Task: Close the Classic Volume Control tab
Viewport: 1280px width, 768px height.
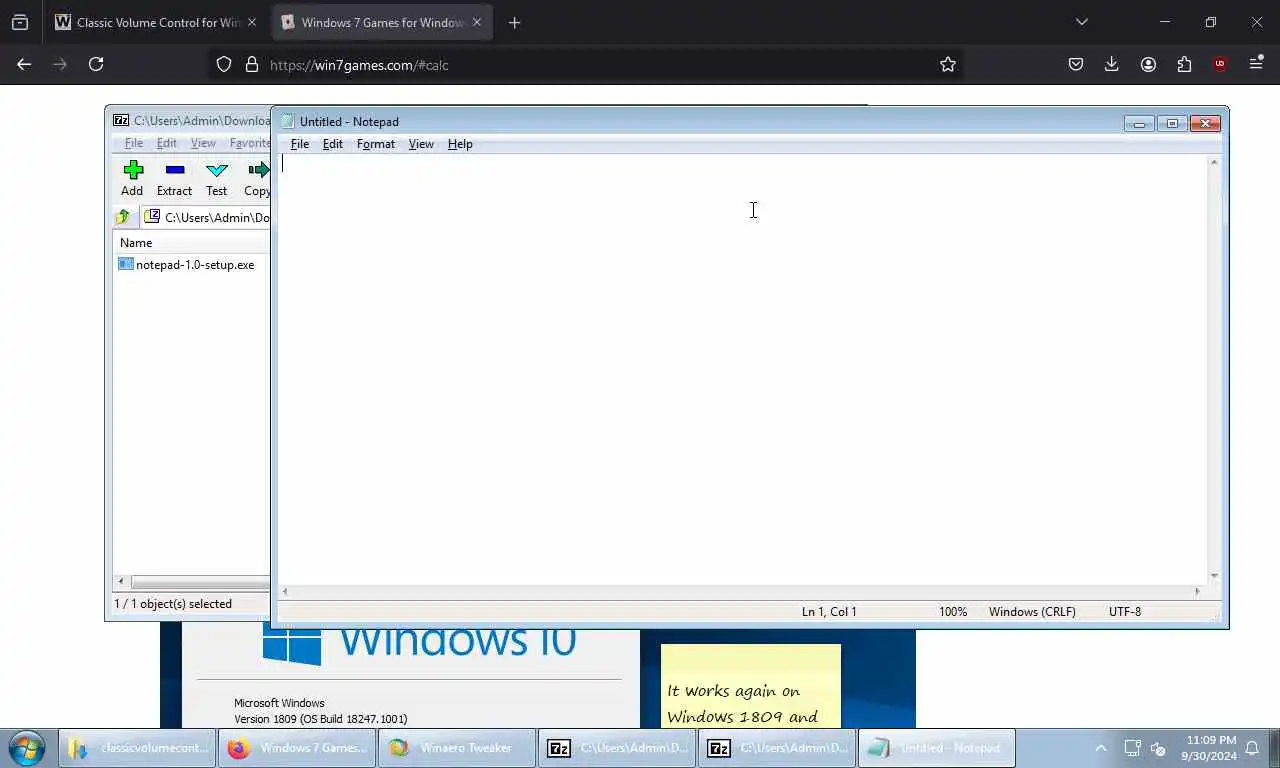Action: (251, 22)
